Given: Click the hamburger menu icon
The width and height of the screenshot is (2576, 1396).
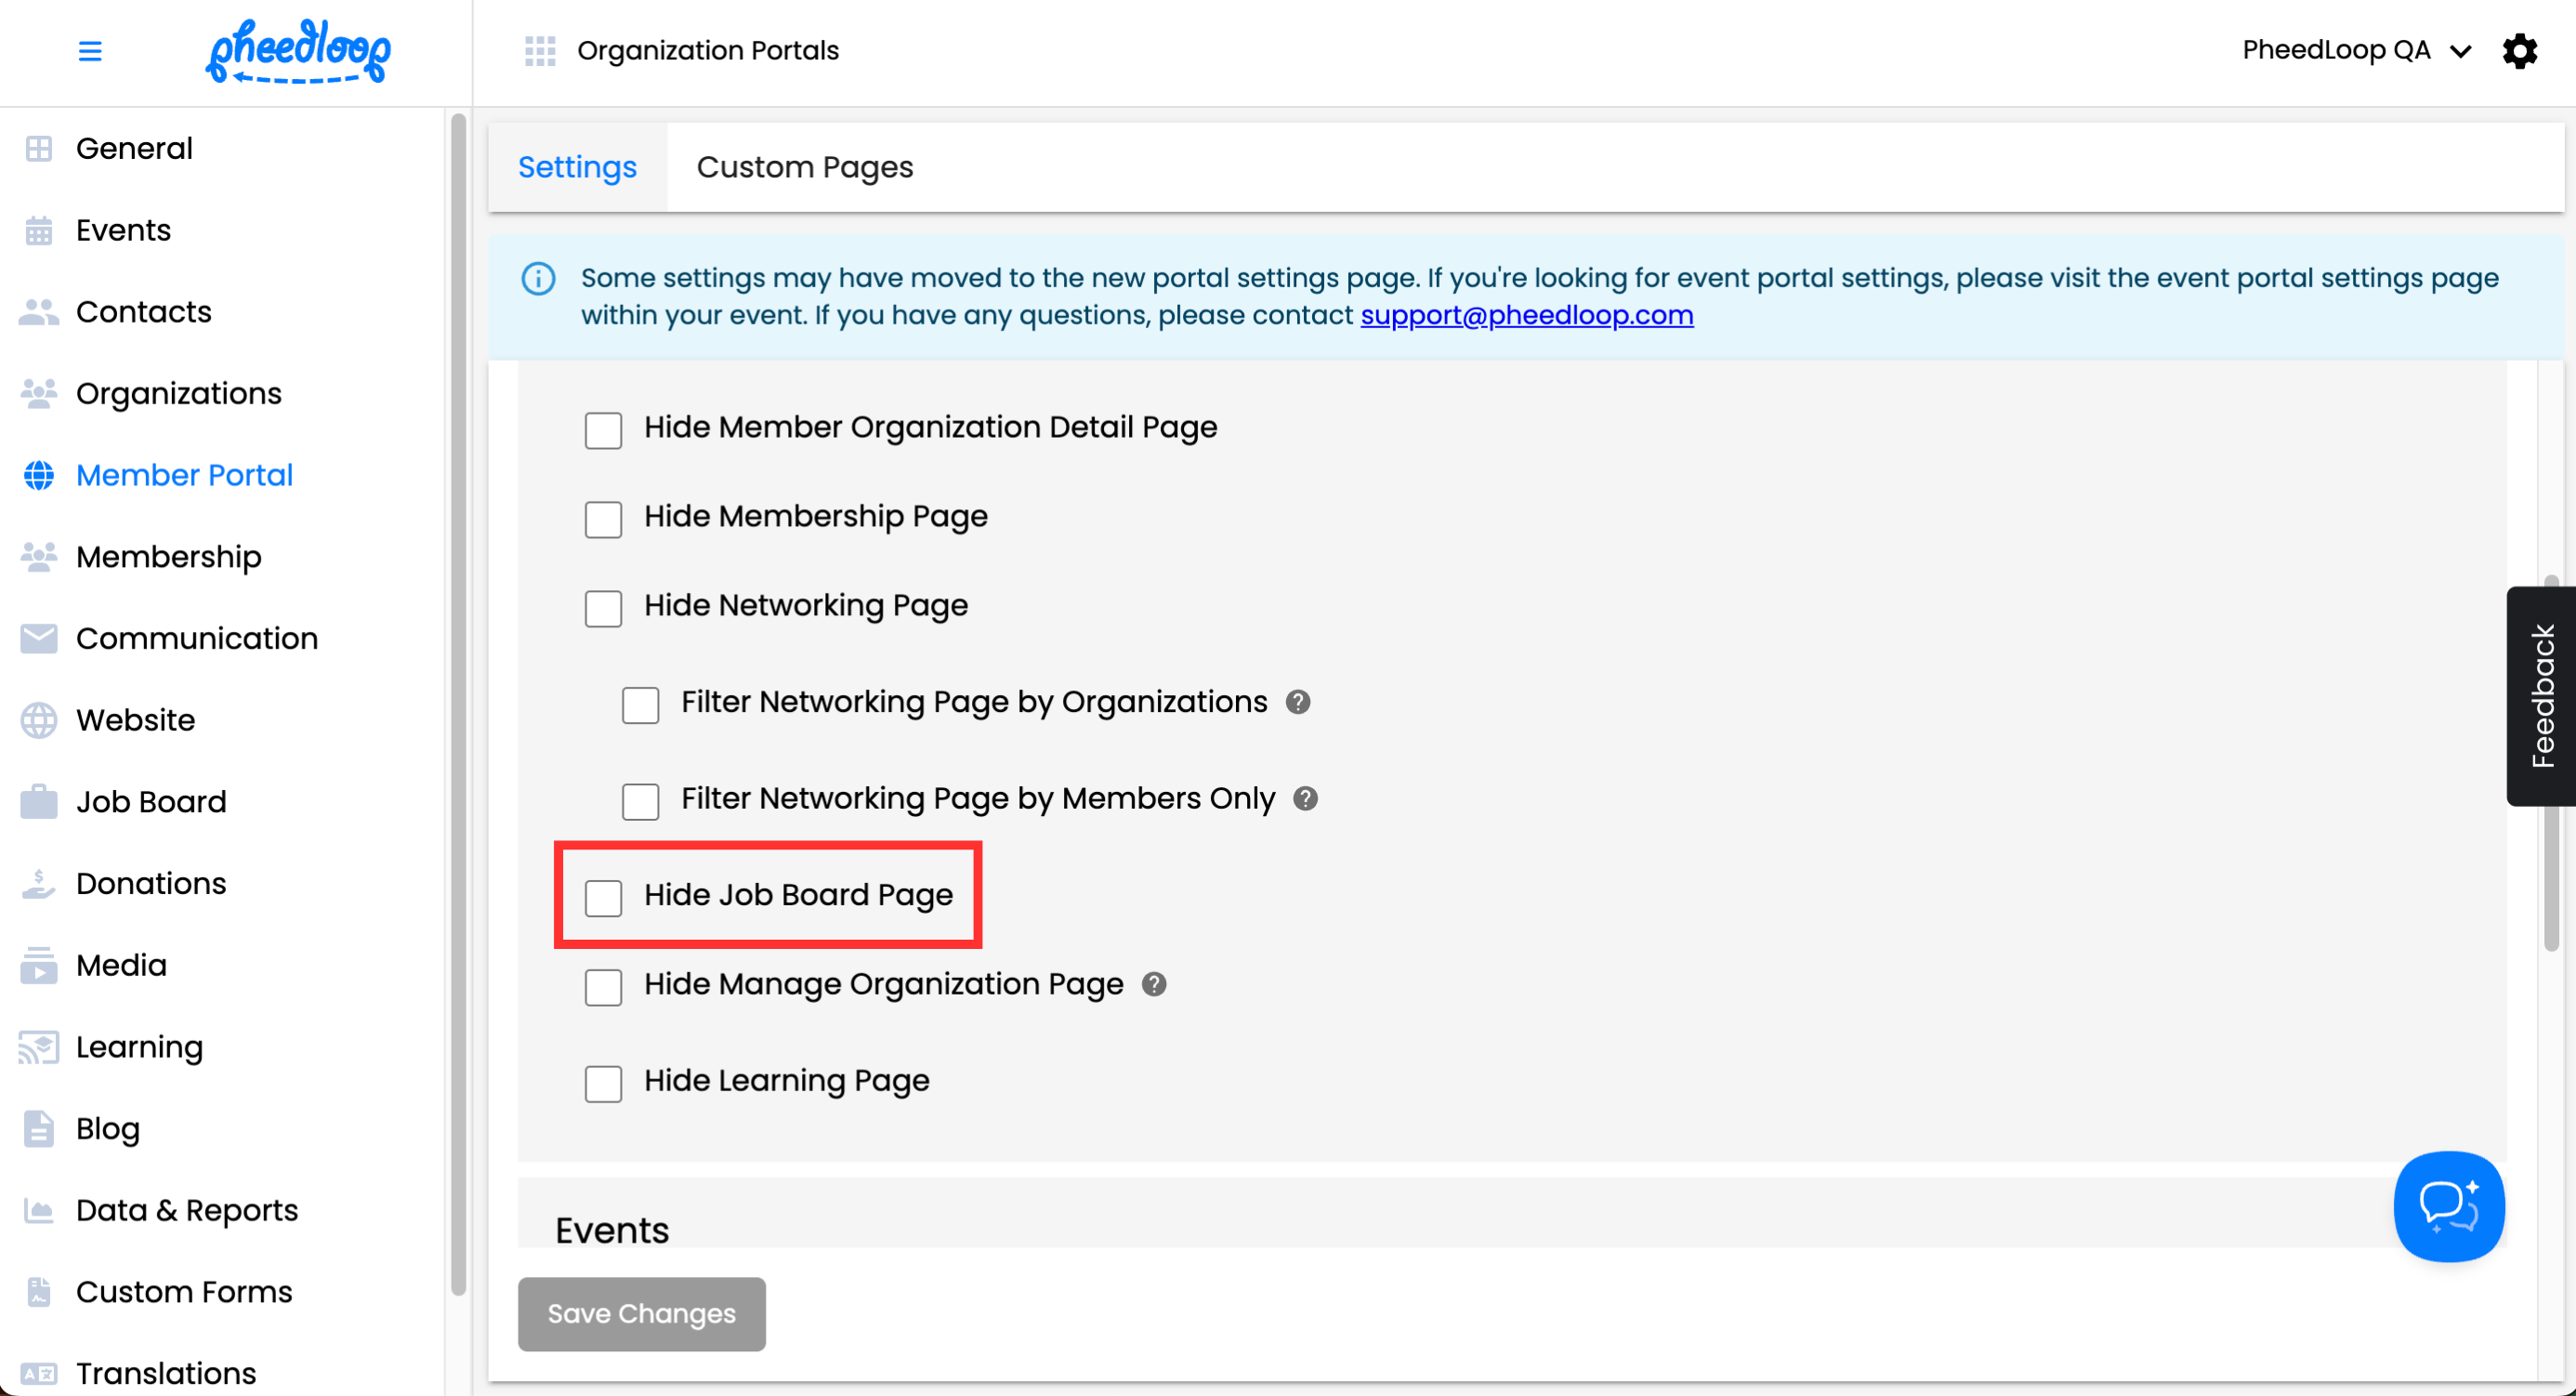Looking at the screenshot, I should click(x=90, y=50).
